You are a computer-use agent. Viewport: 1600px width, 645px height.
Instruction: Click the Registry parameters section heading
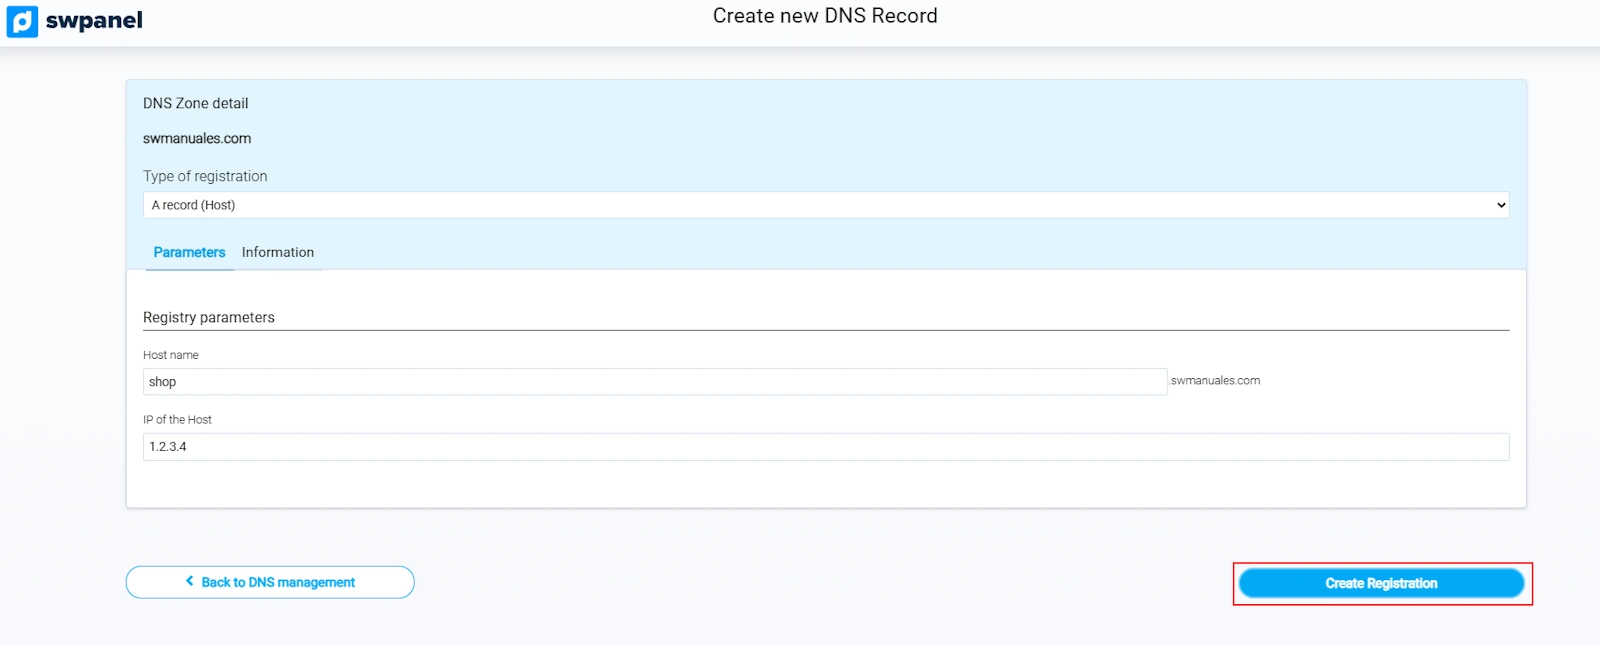208,317
